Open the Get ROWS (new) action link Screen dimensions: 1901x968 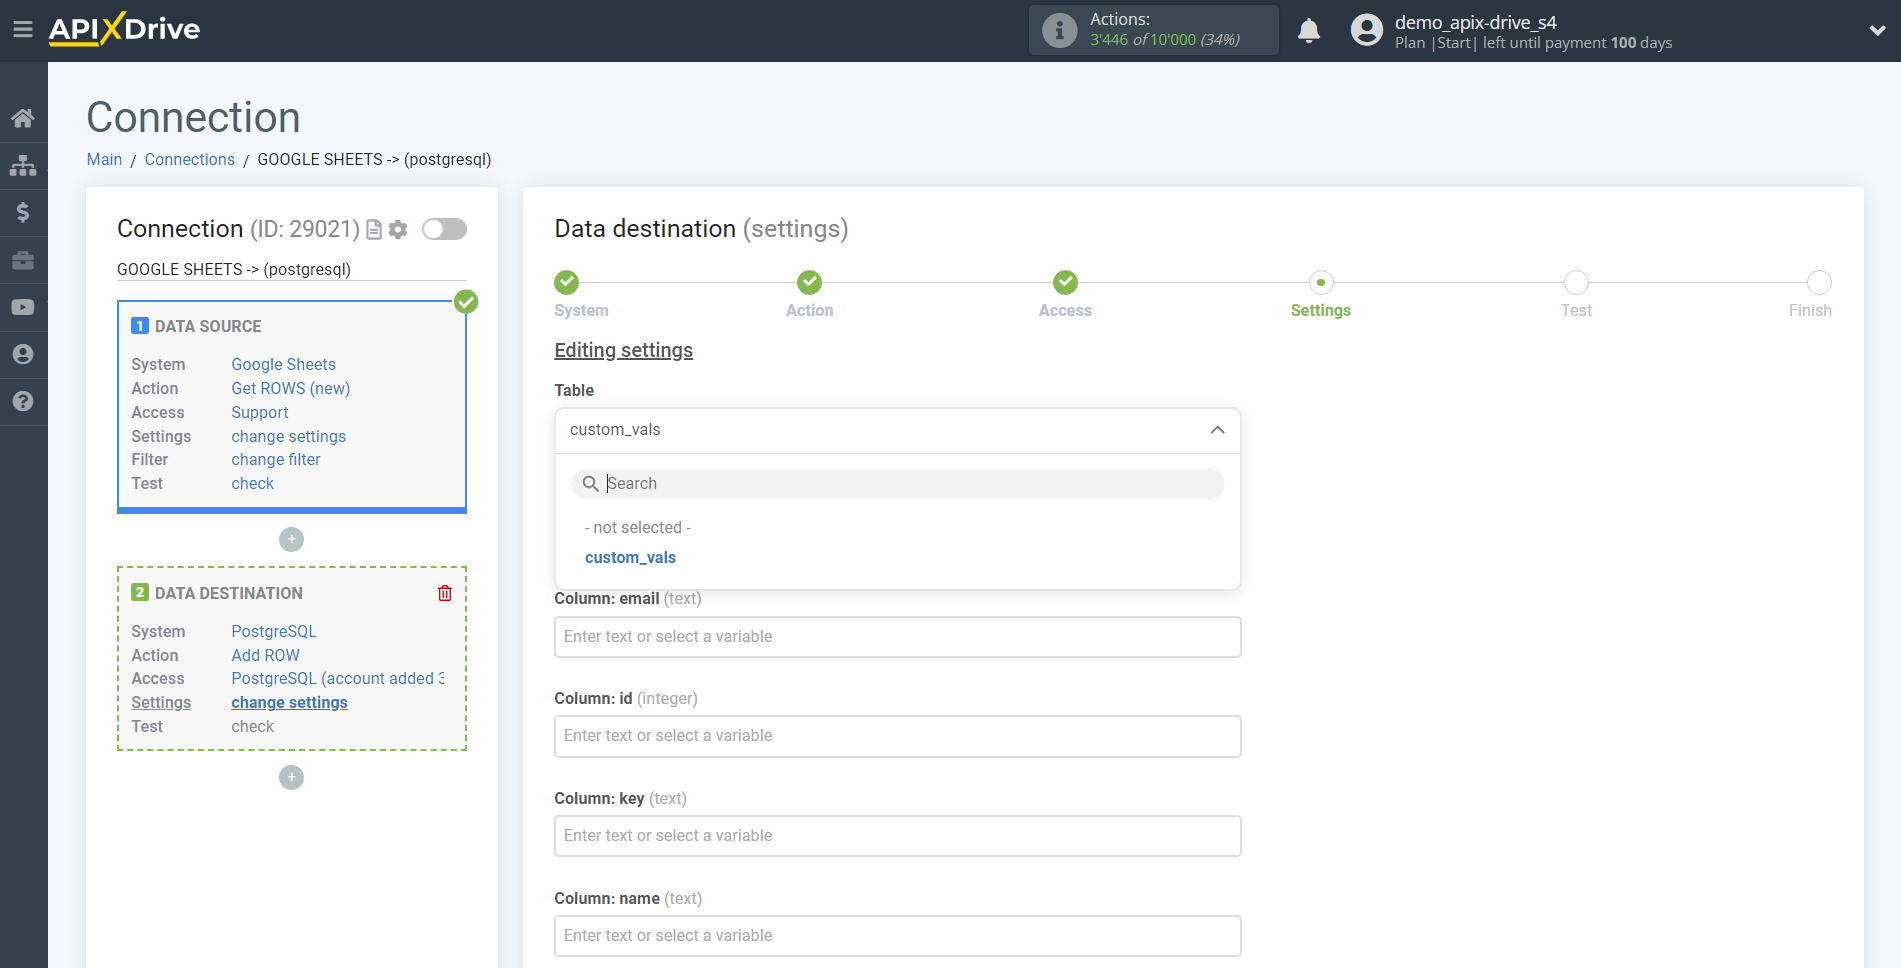pos(290,388)
